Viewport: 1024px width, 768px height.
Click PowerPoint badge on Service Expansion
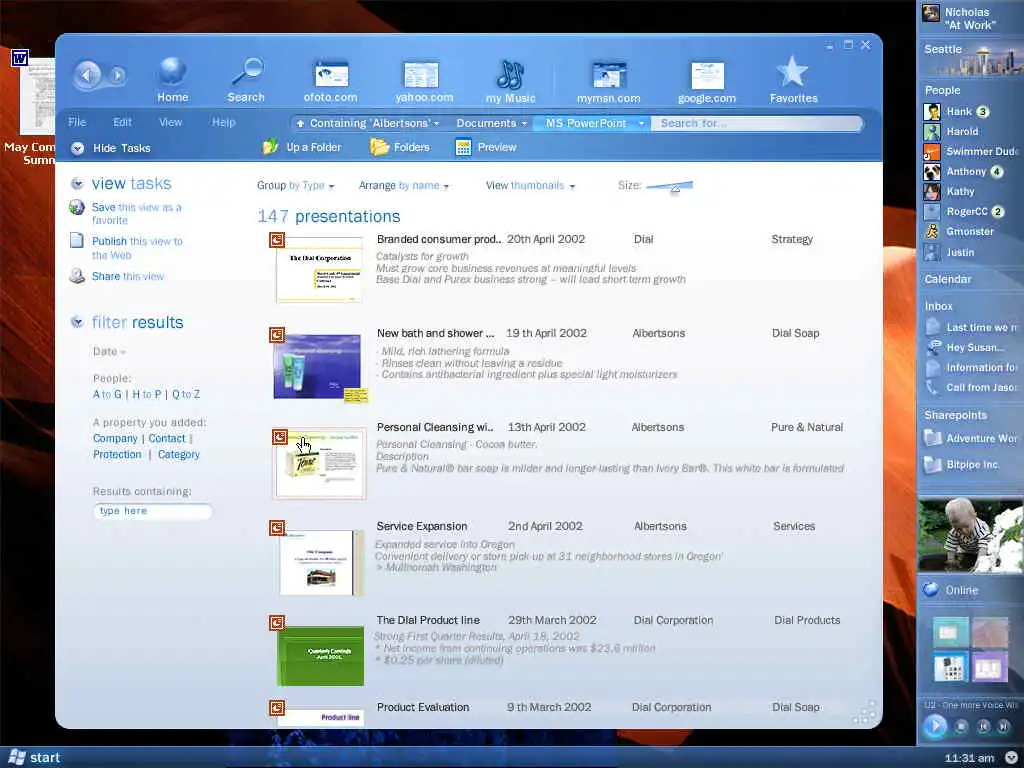click(277, 528)
